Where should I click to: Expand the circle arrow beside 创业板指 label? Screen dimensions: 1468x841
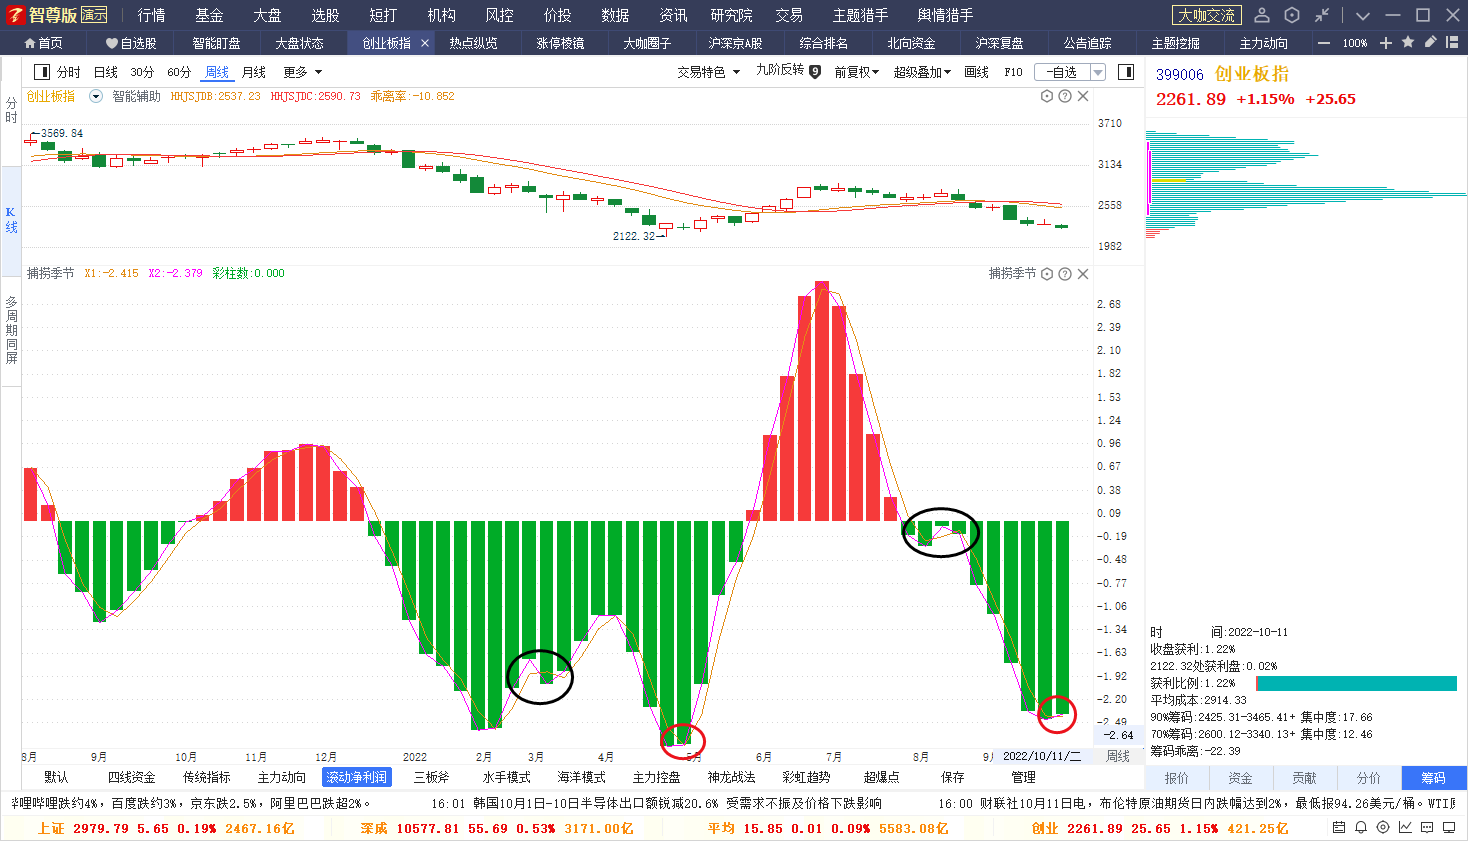tap(96, 96)
